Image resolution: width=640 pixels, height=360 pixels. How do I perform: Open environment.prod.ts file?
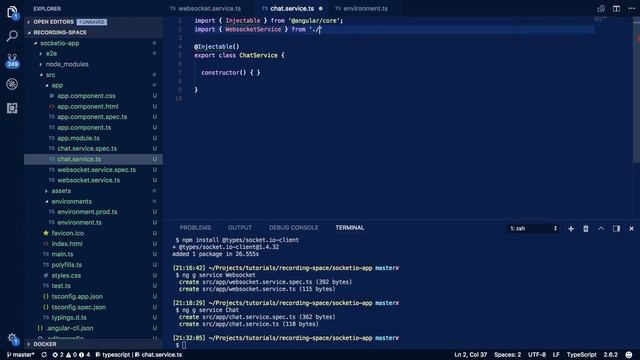coord(87,212)
